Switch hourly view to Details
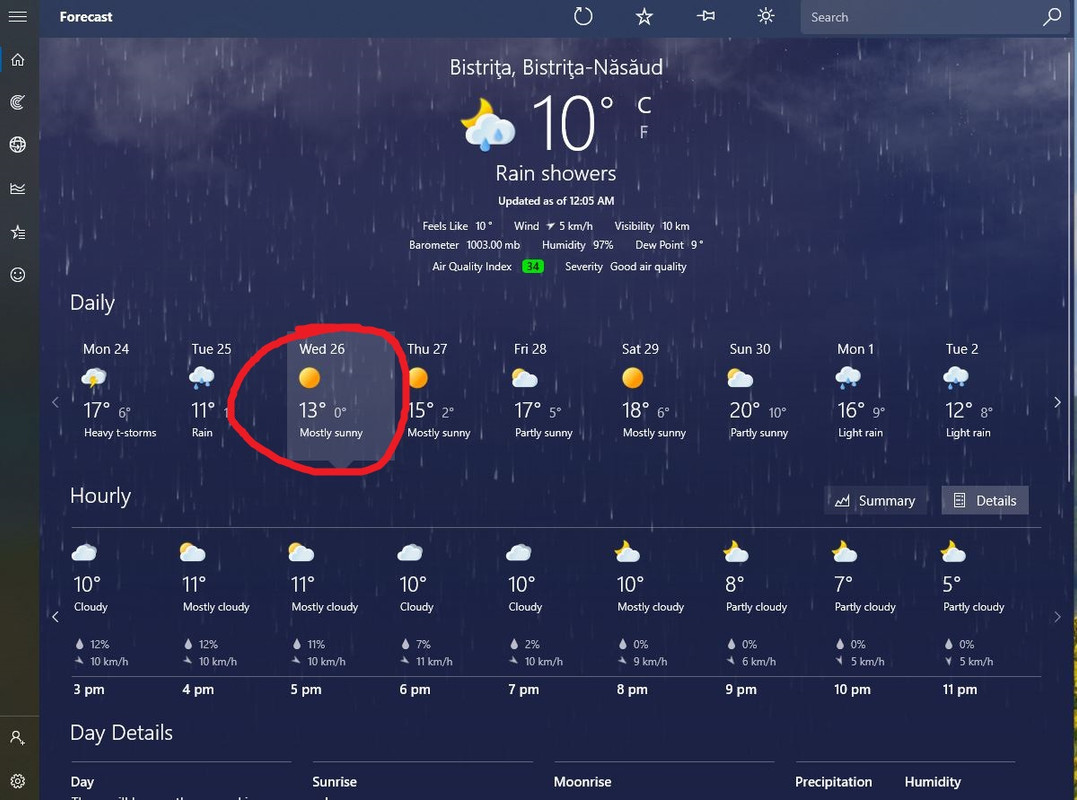Screen dimensions: 1077x800 pyautogui.click(x=984, y=501)
